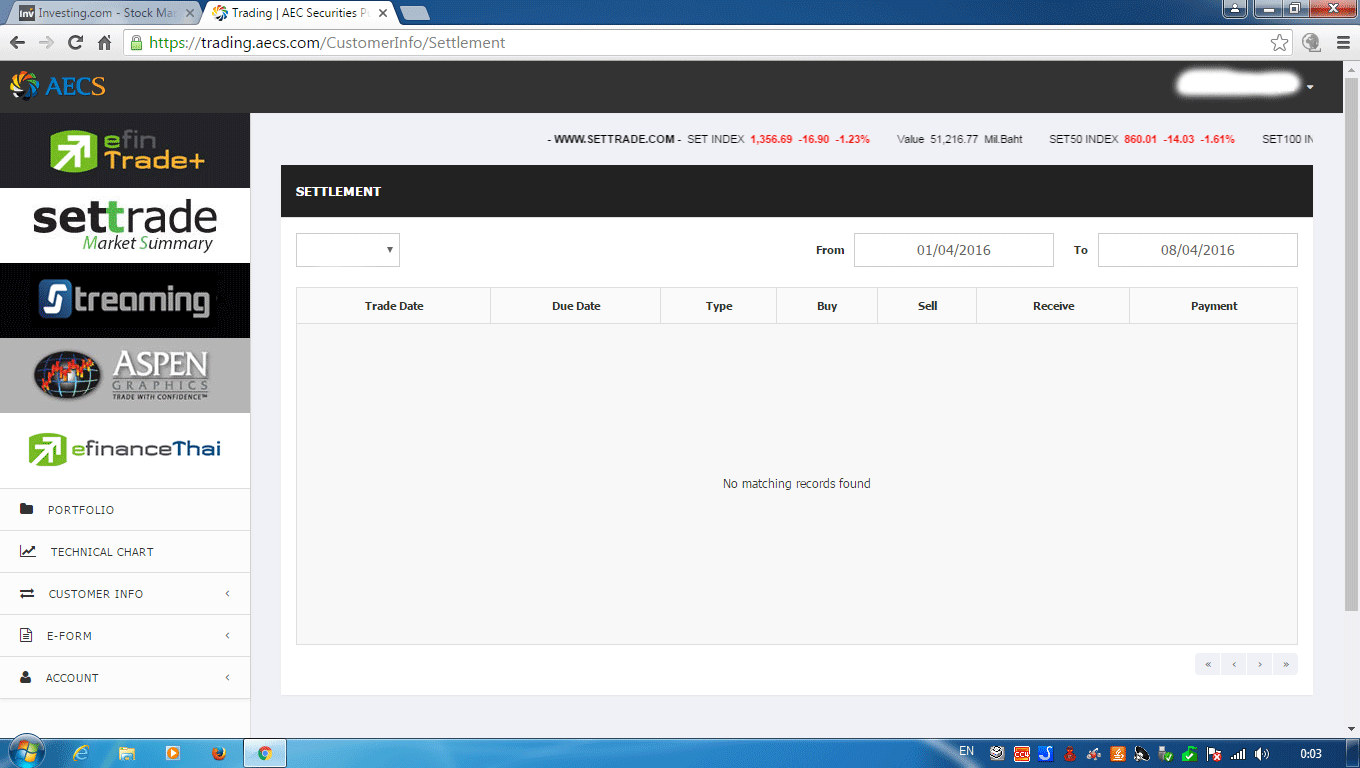Image resolution: width=1360 pixels, height=768 pixels.
Task: Click the Sell column header
Action: (928, 306)
